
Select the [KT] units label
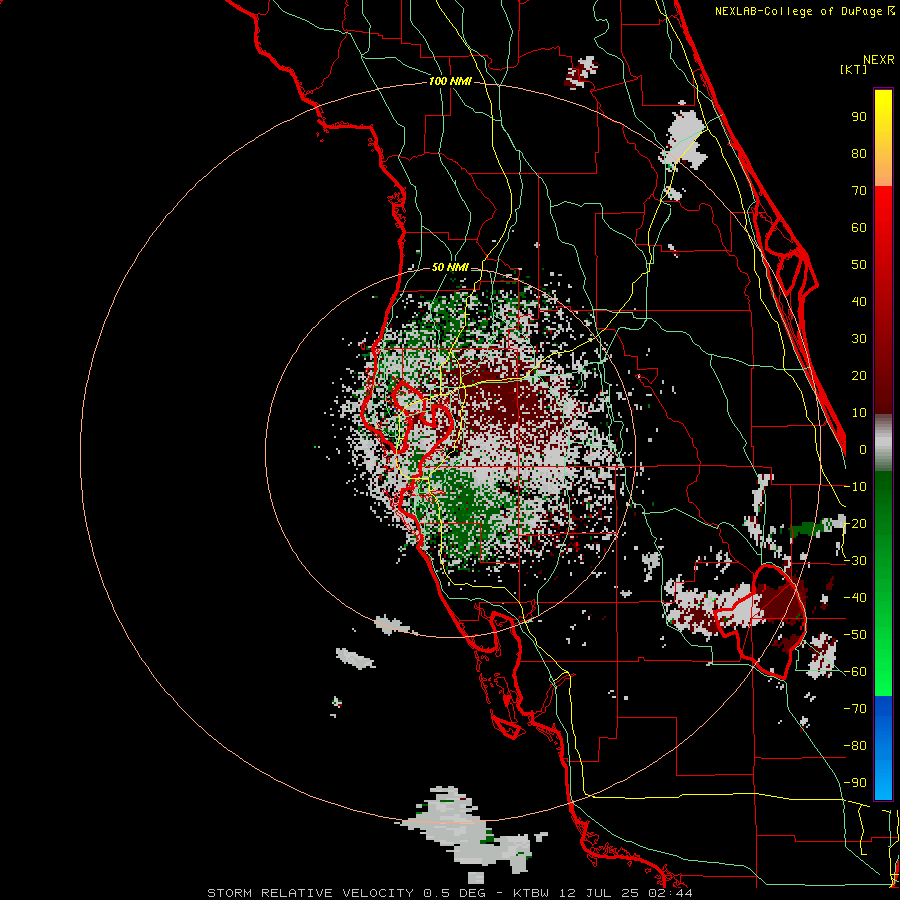coord(854,69)
